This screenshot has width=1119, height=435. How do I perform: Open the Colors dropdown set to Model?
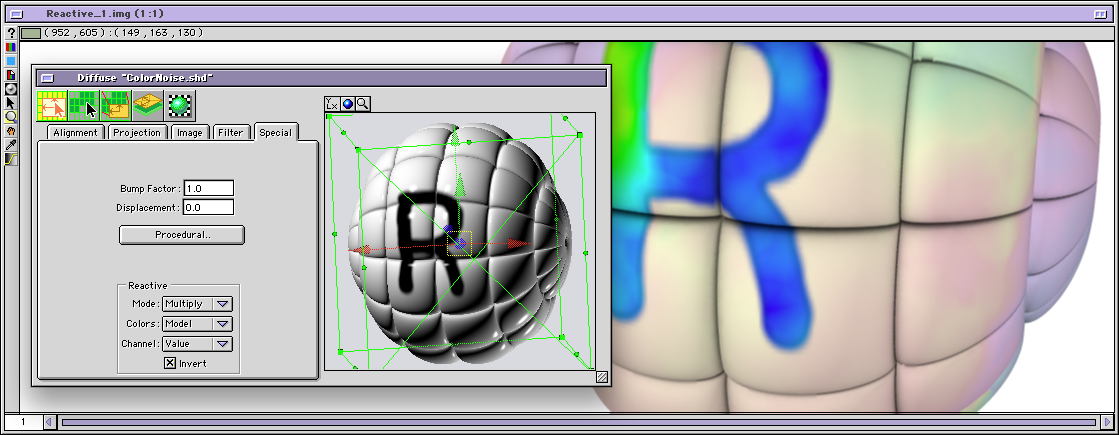198,324
